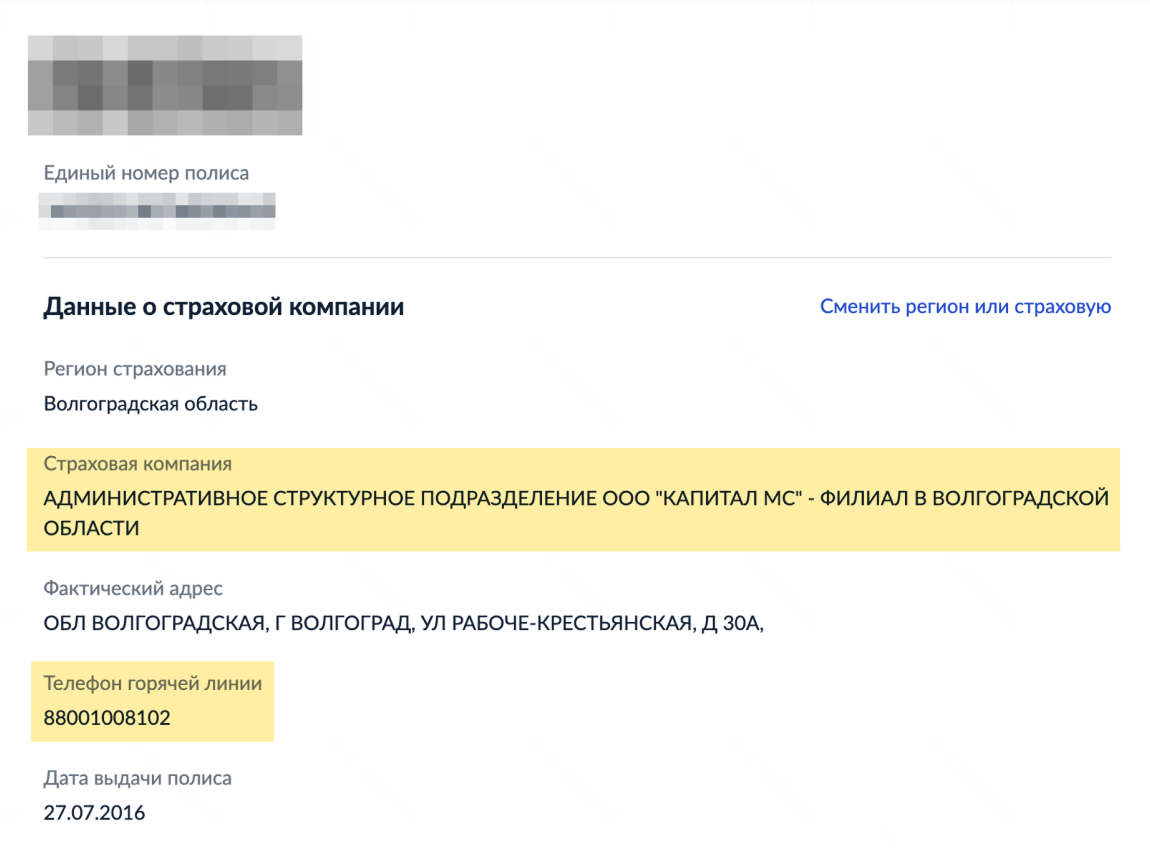Viewport: 1150px width, 860px height.
Task: Click the 'Единый номер полиса' label
Action: pos(146,172)
